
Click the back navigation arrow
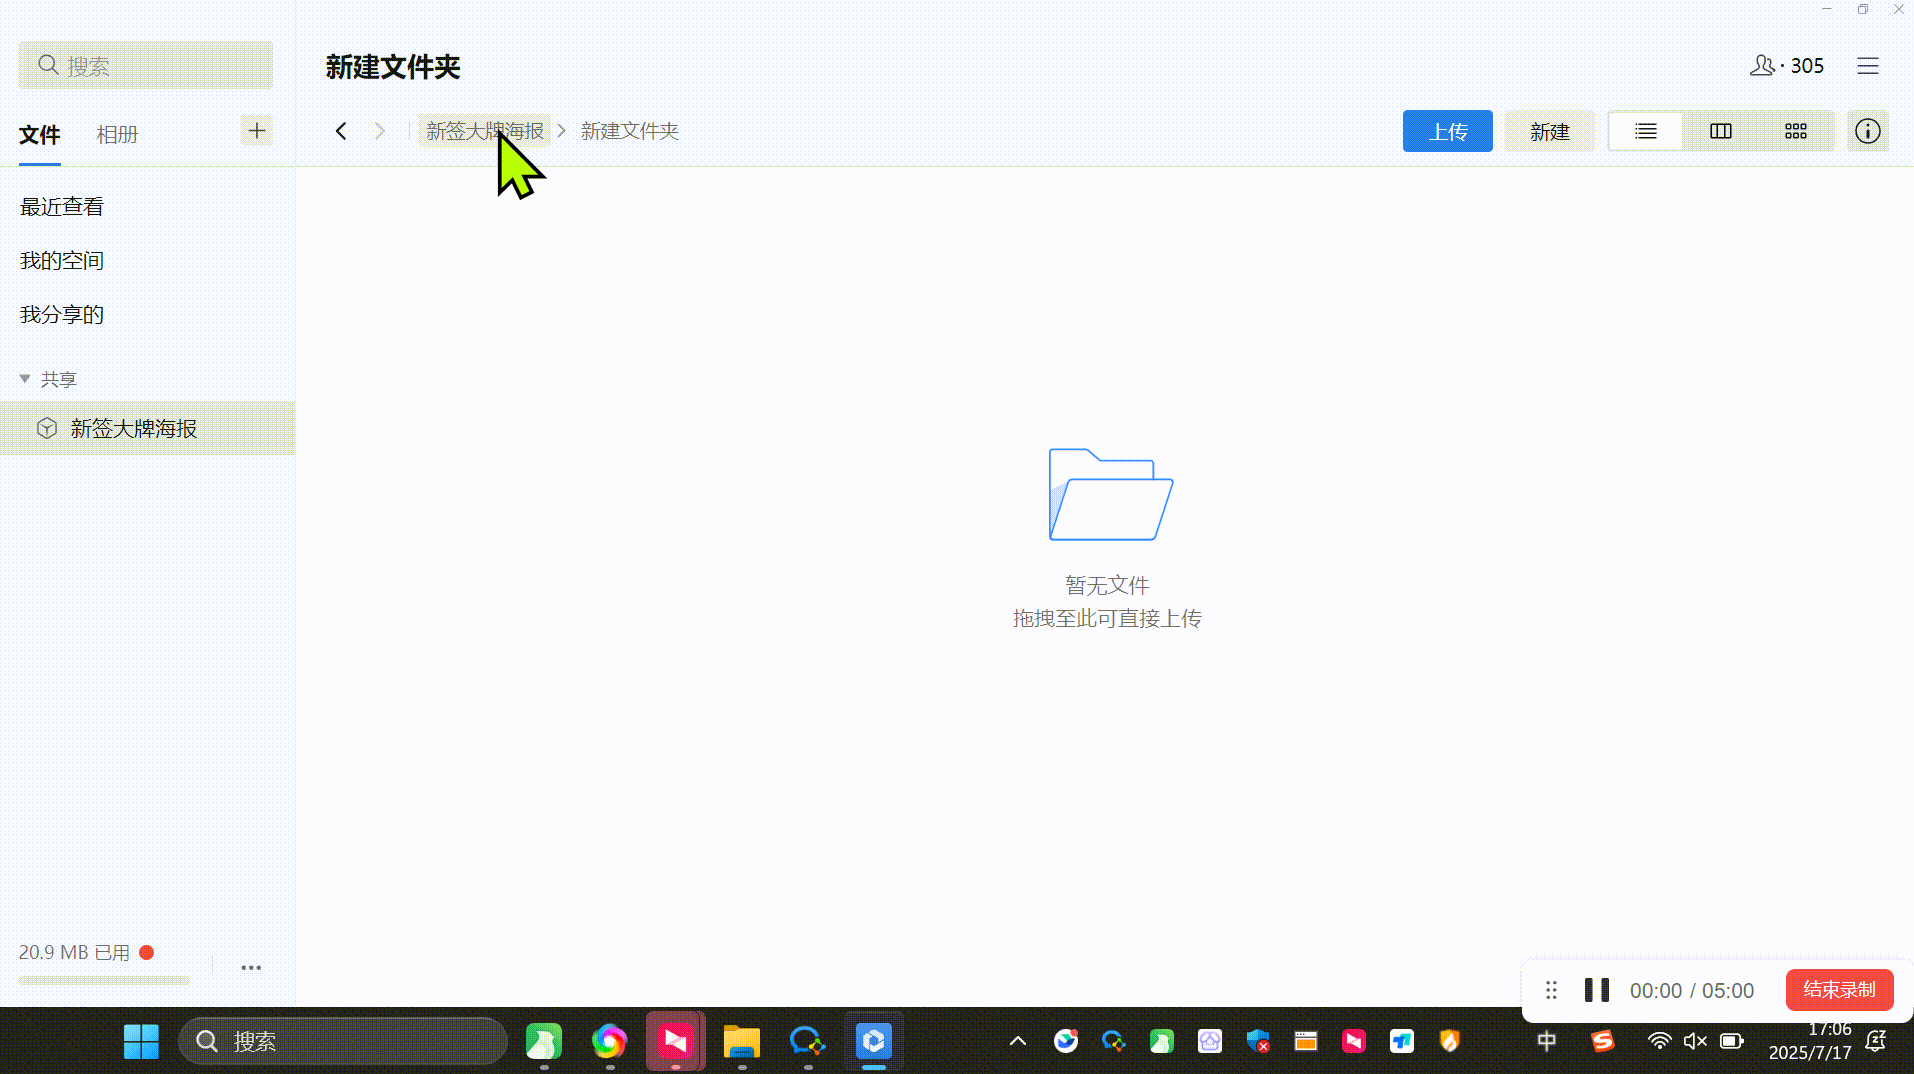341,131
